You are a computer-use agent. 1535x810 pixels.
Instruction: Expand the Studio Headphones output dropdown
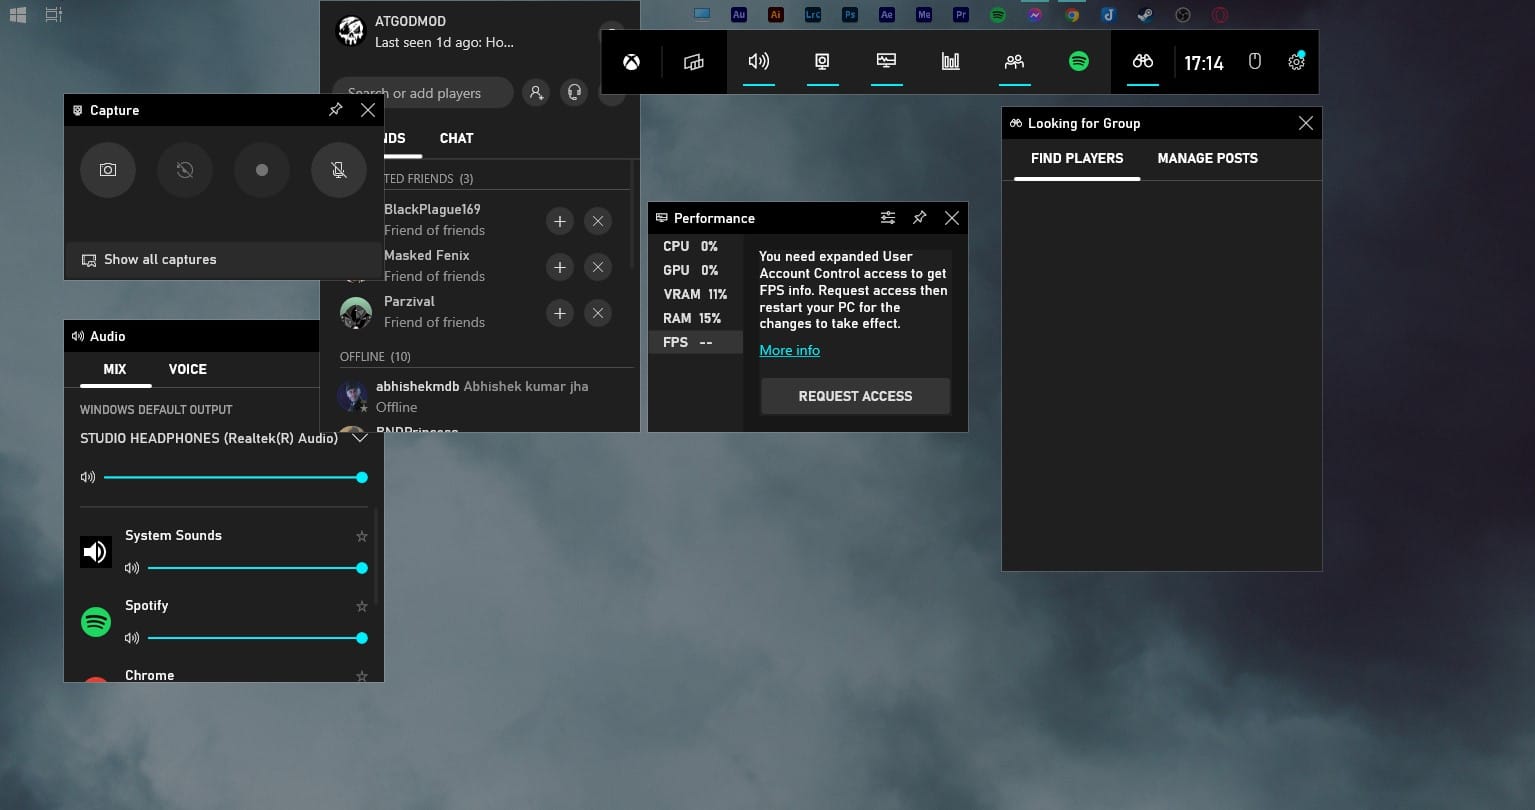359,438
